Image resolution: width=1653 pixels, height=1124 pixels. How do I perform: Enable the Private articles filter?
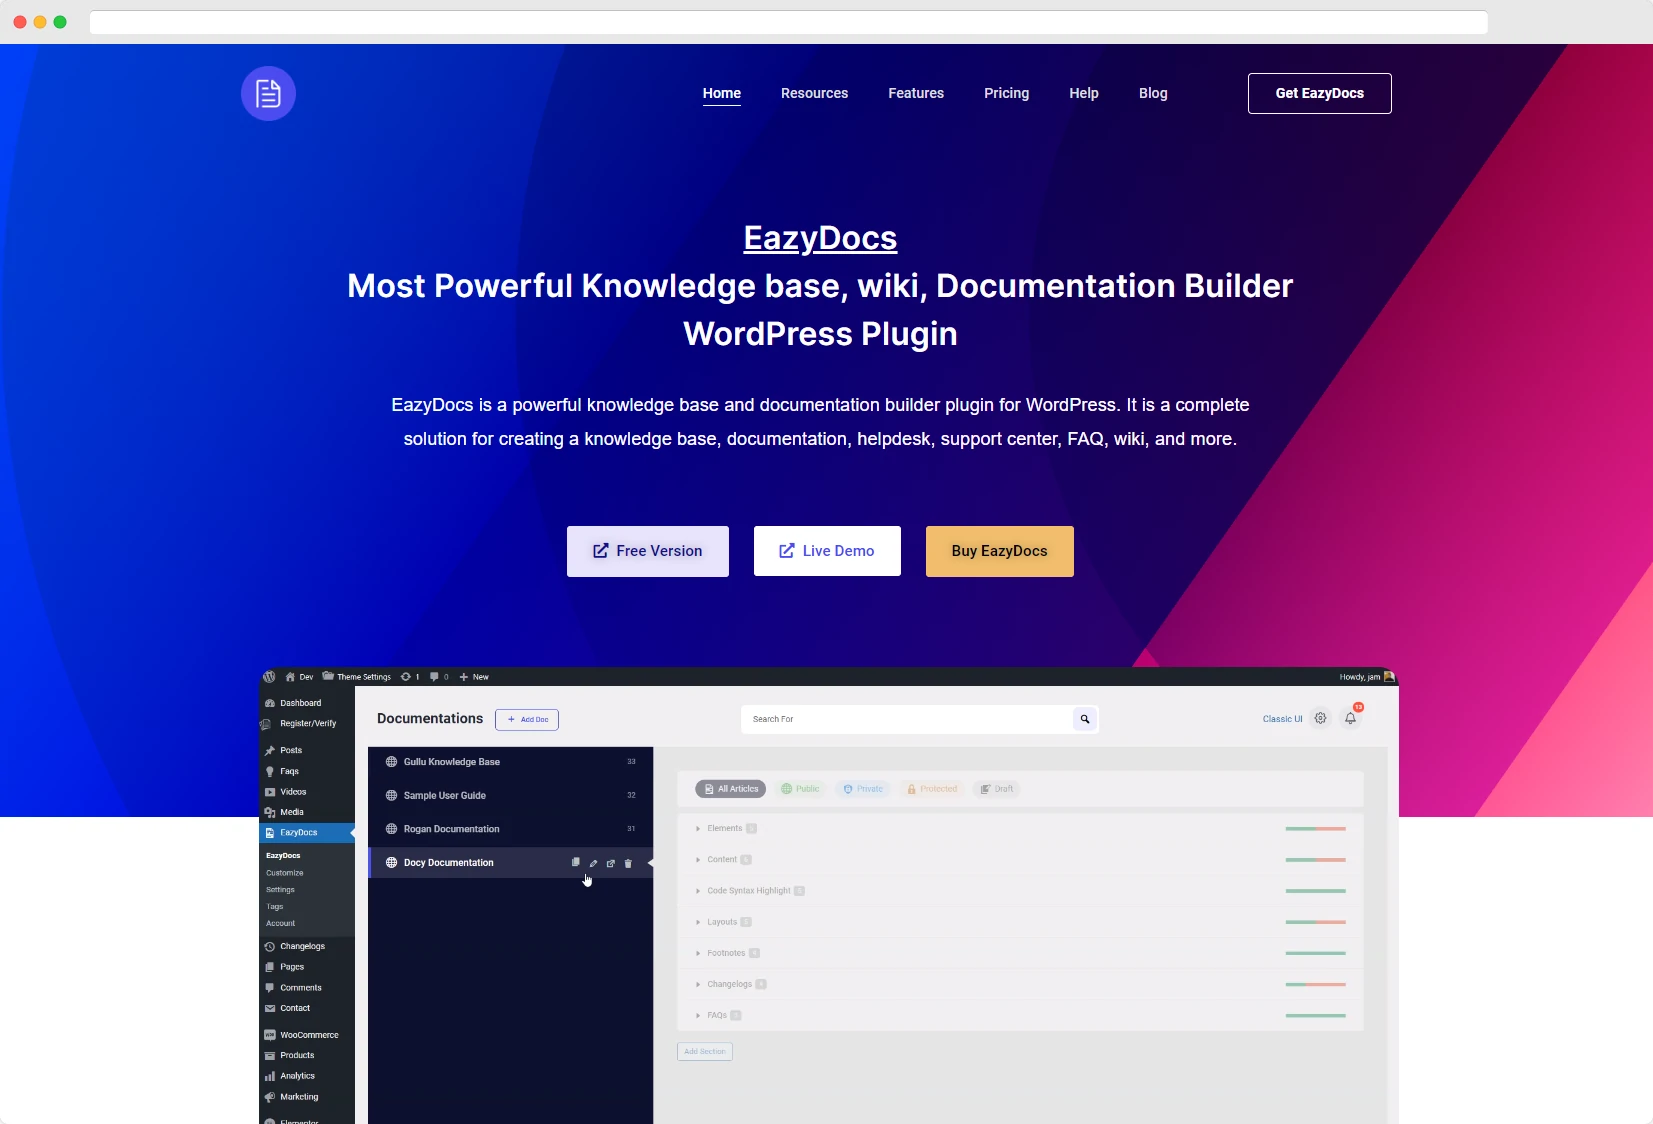(x=863, y=789)
